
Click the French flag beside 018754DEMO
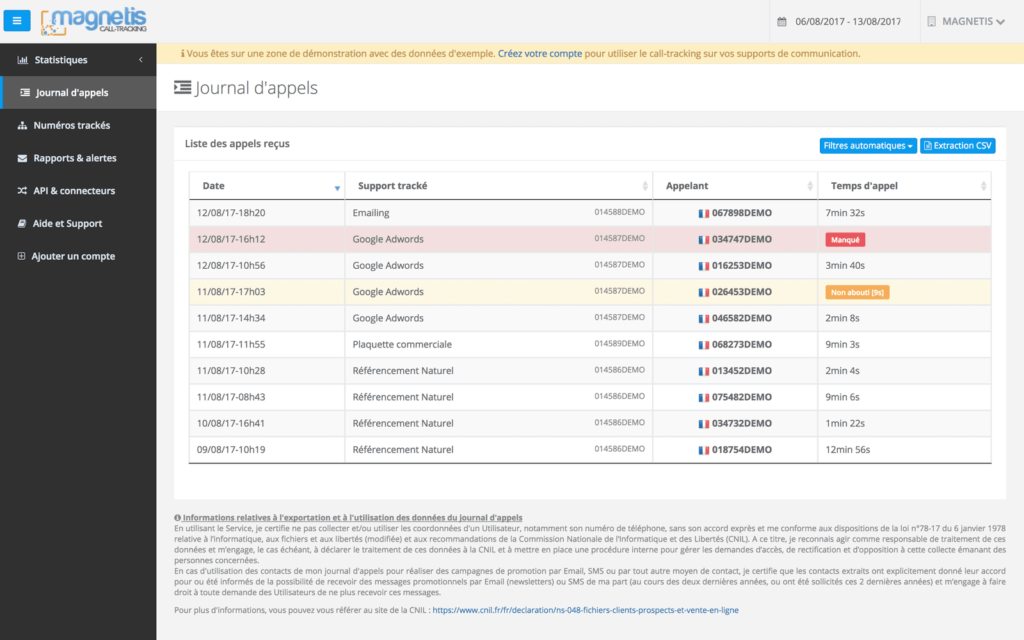(703, 450)
